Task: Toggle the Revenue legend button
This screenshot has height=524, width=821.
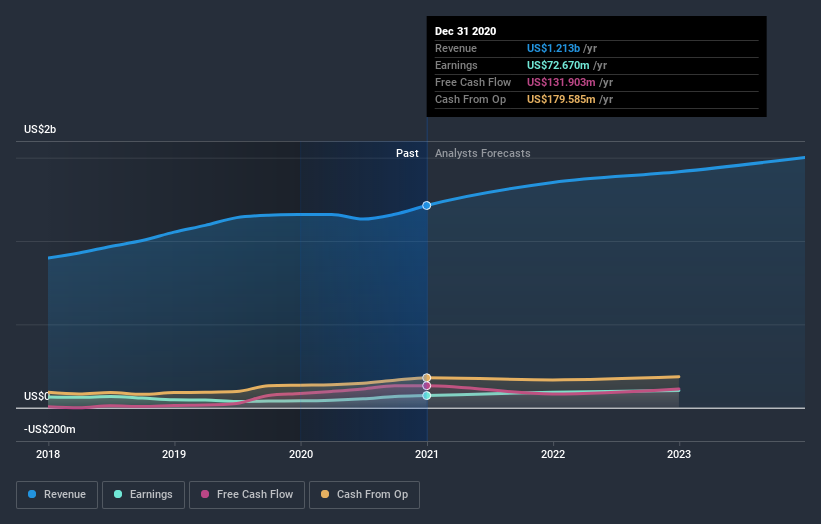Action: tap(57, 495)
